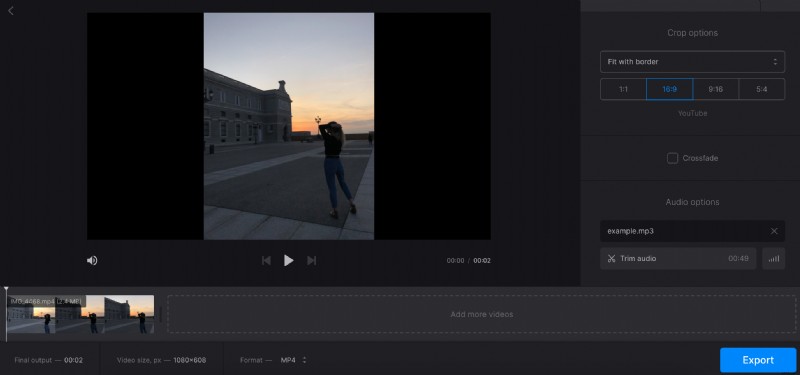Image resolution: width=800 pixels, height=375 pixels.
Task: Select the 9:16 aspect ratio
Action: 715,89
